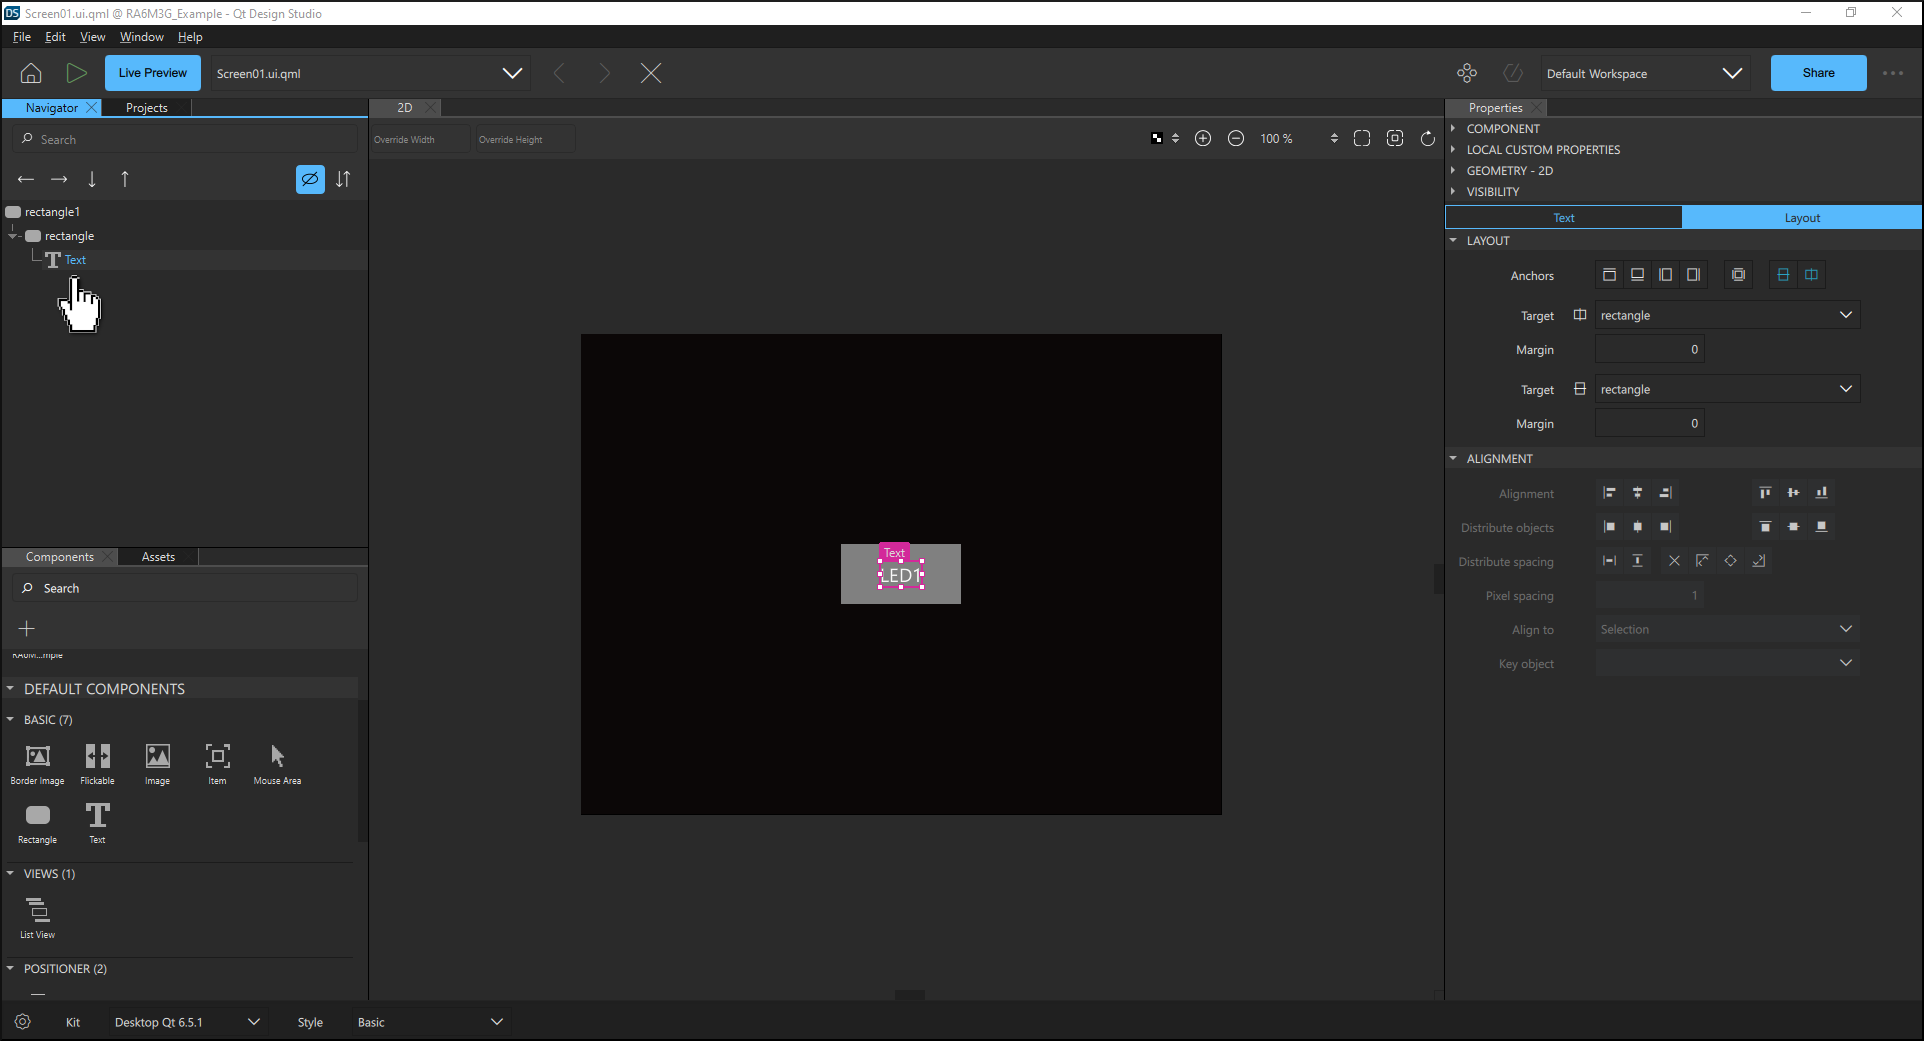Viewport: 1924px width, 1041px height.
Task: Select rectangle1 in the Navigator tree
Action: point(52,212)
